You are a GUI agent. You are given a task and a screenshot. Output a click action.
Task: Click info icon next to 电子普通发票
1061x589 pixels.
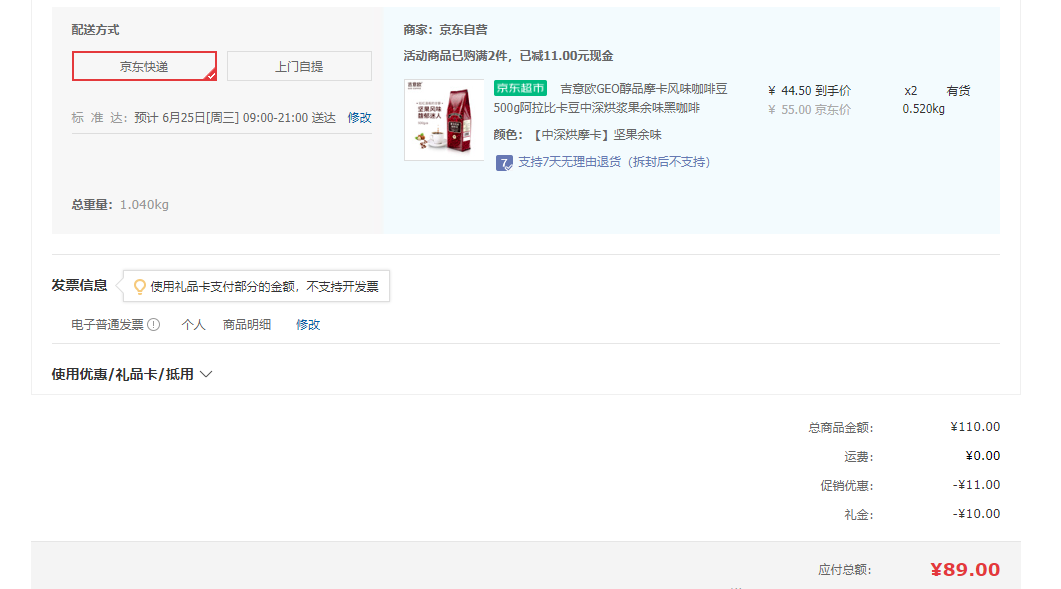[154, 325]
